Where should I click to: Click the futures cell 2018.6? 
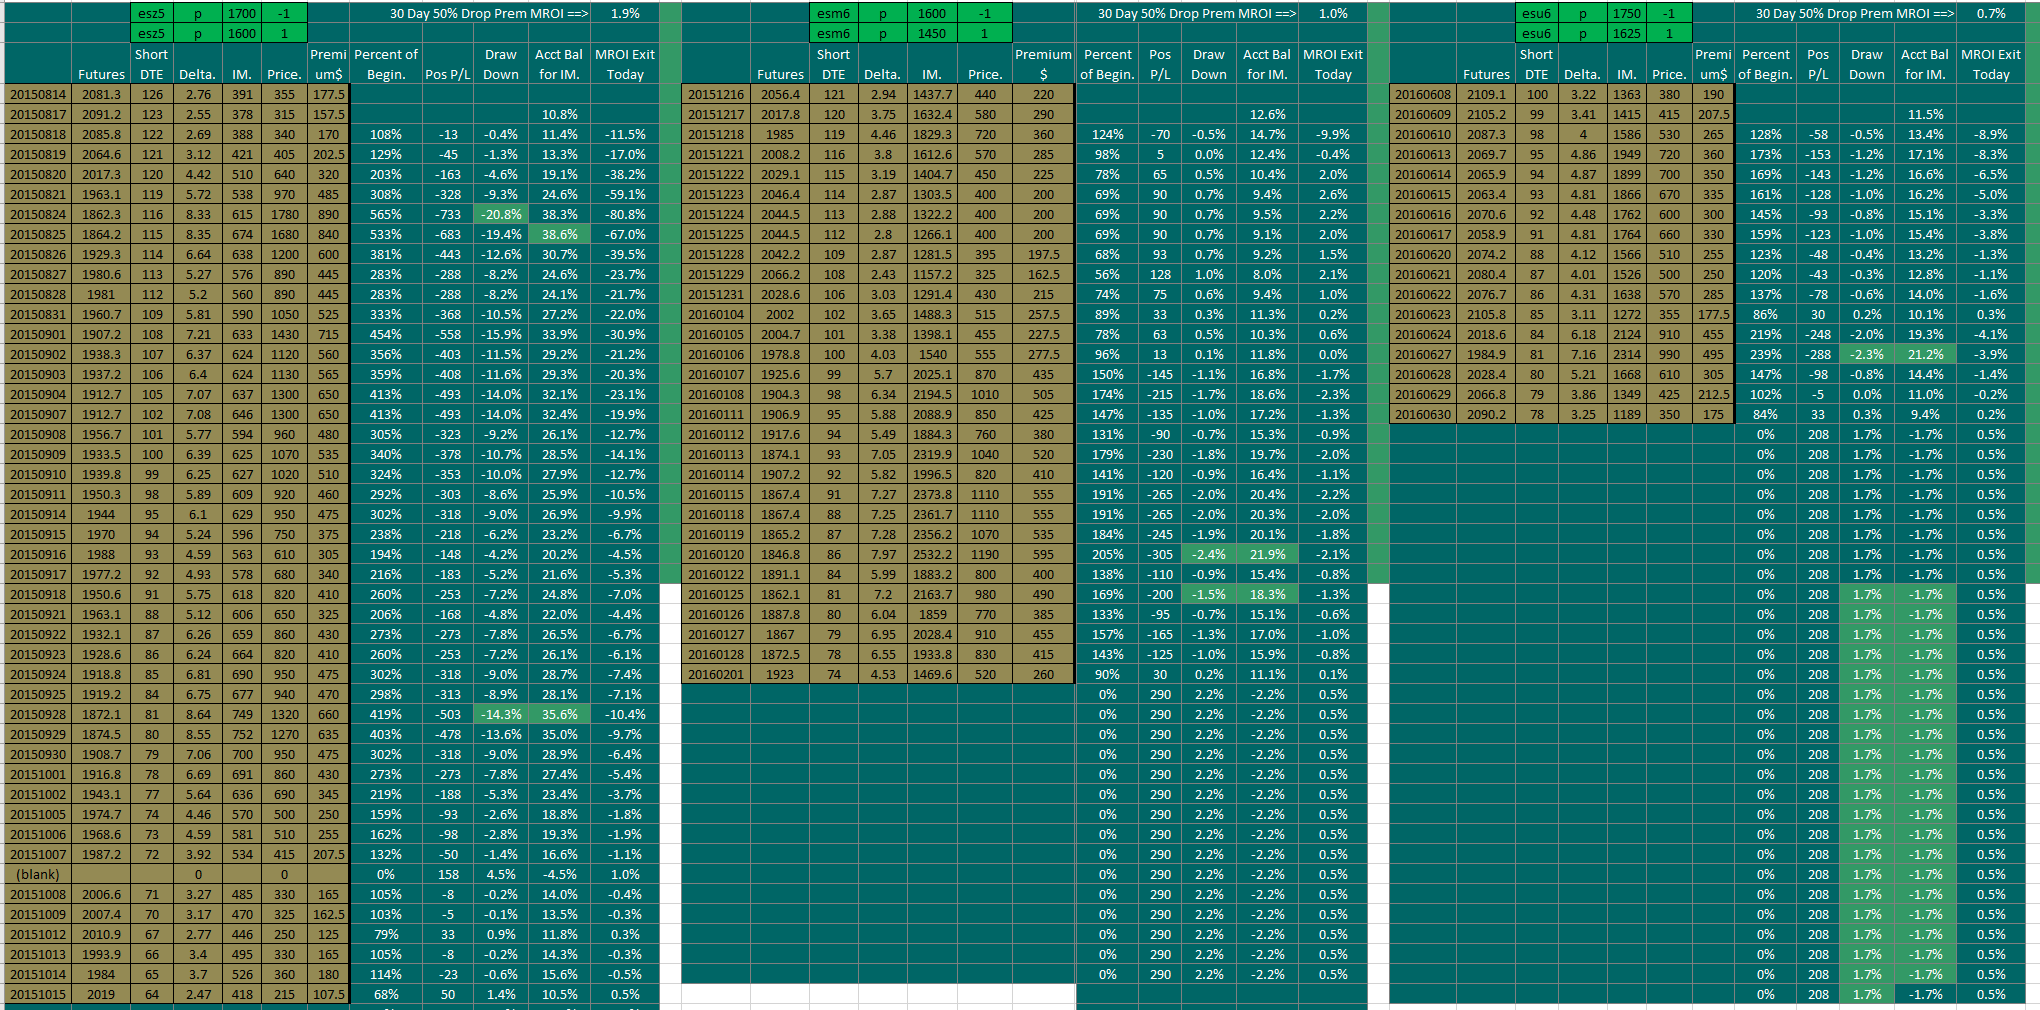(x=1486, y=335)
